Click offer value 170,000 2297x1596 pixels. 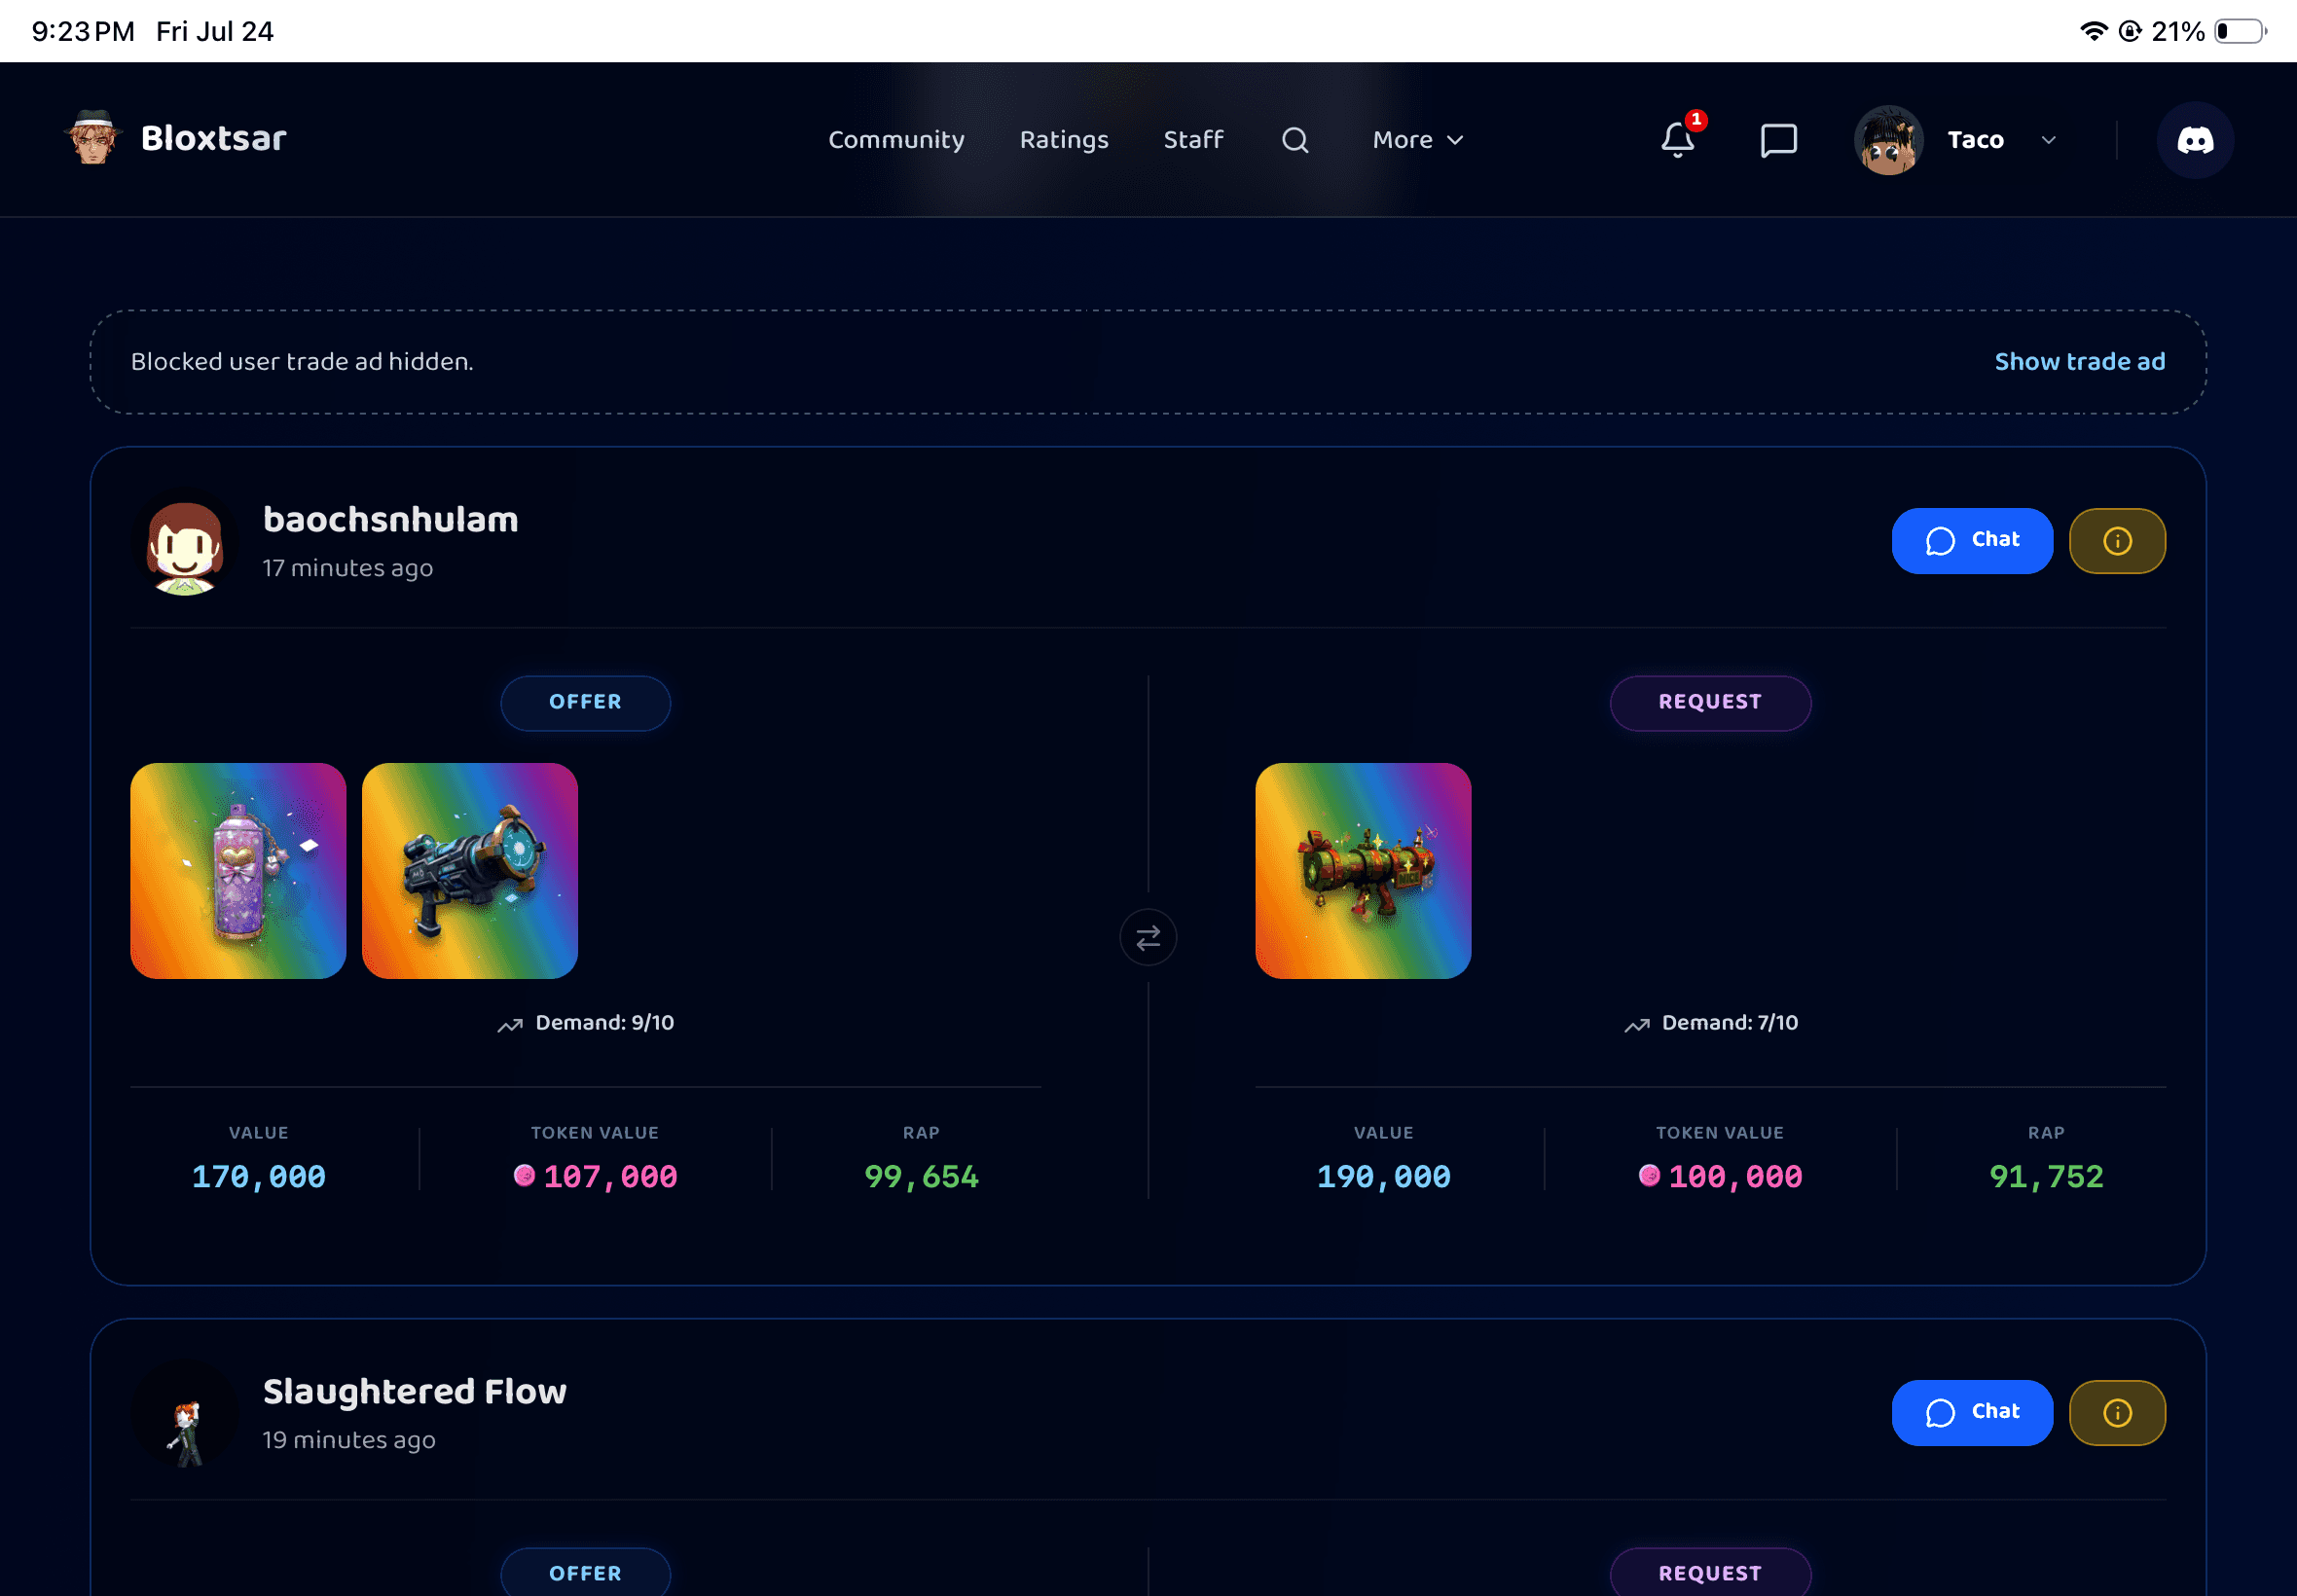tap(259, 1176)
